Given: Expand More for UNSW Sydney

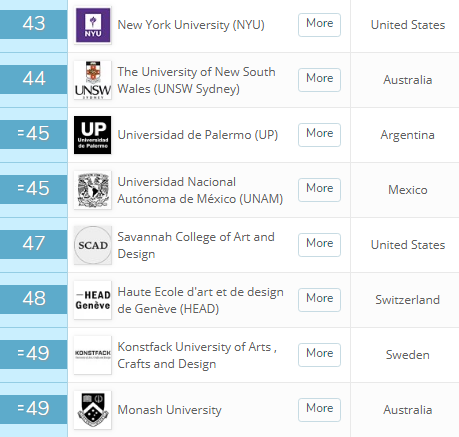Looking at the screenshot, I should (x=319, y=80).
